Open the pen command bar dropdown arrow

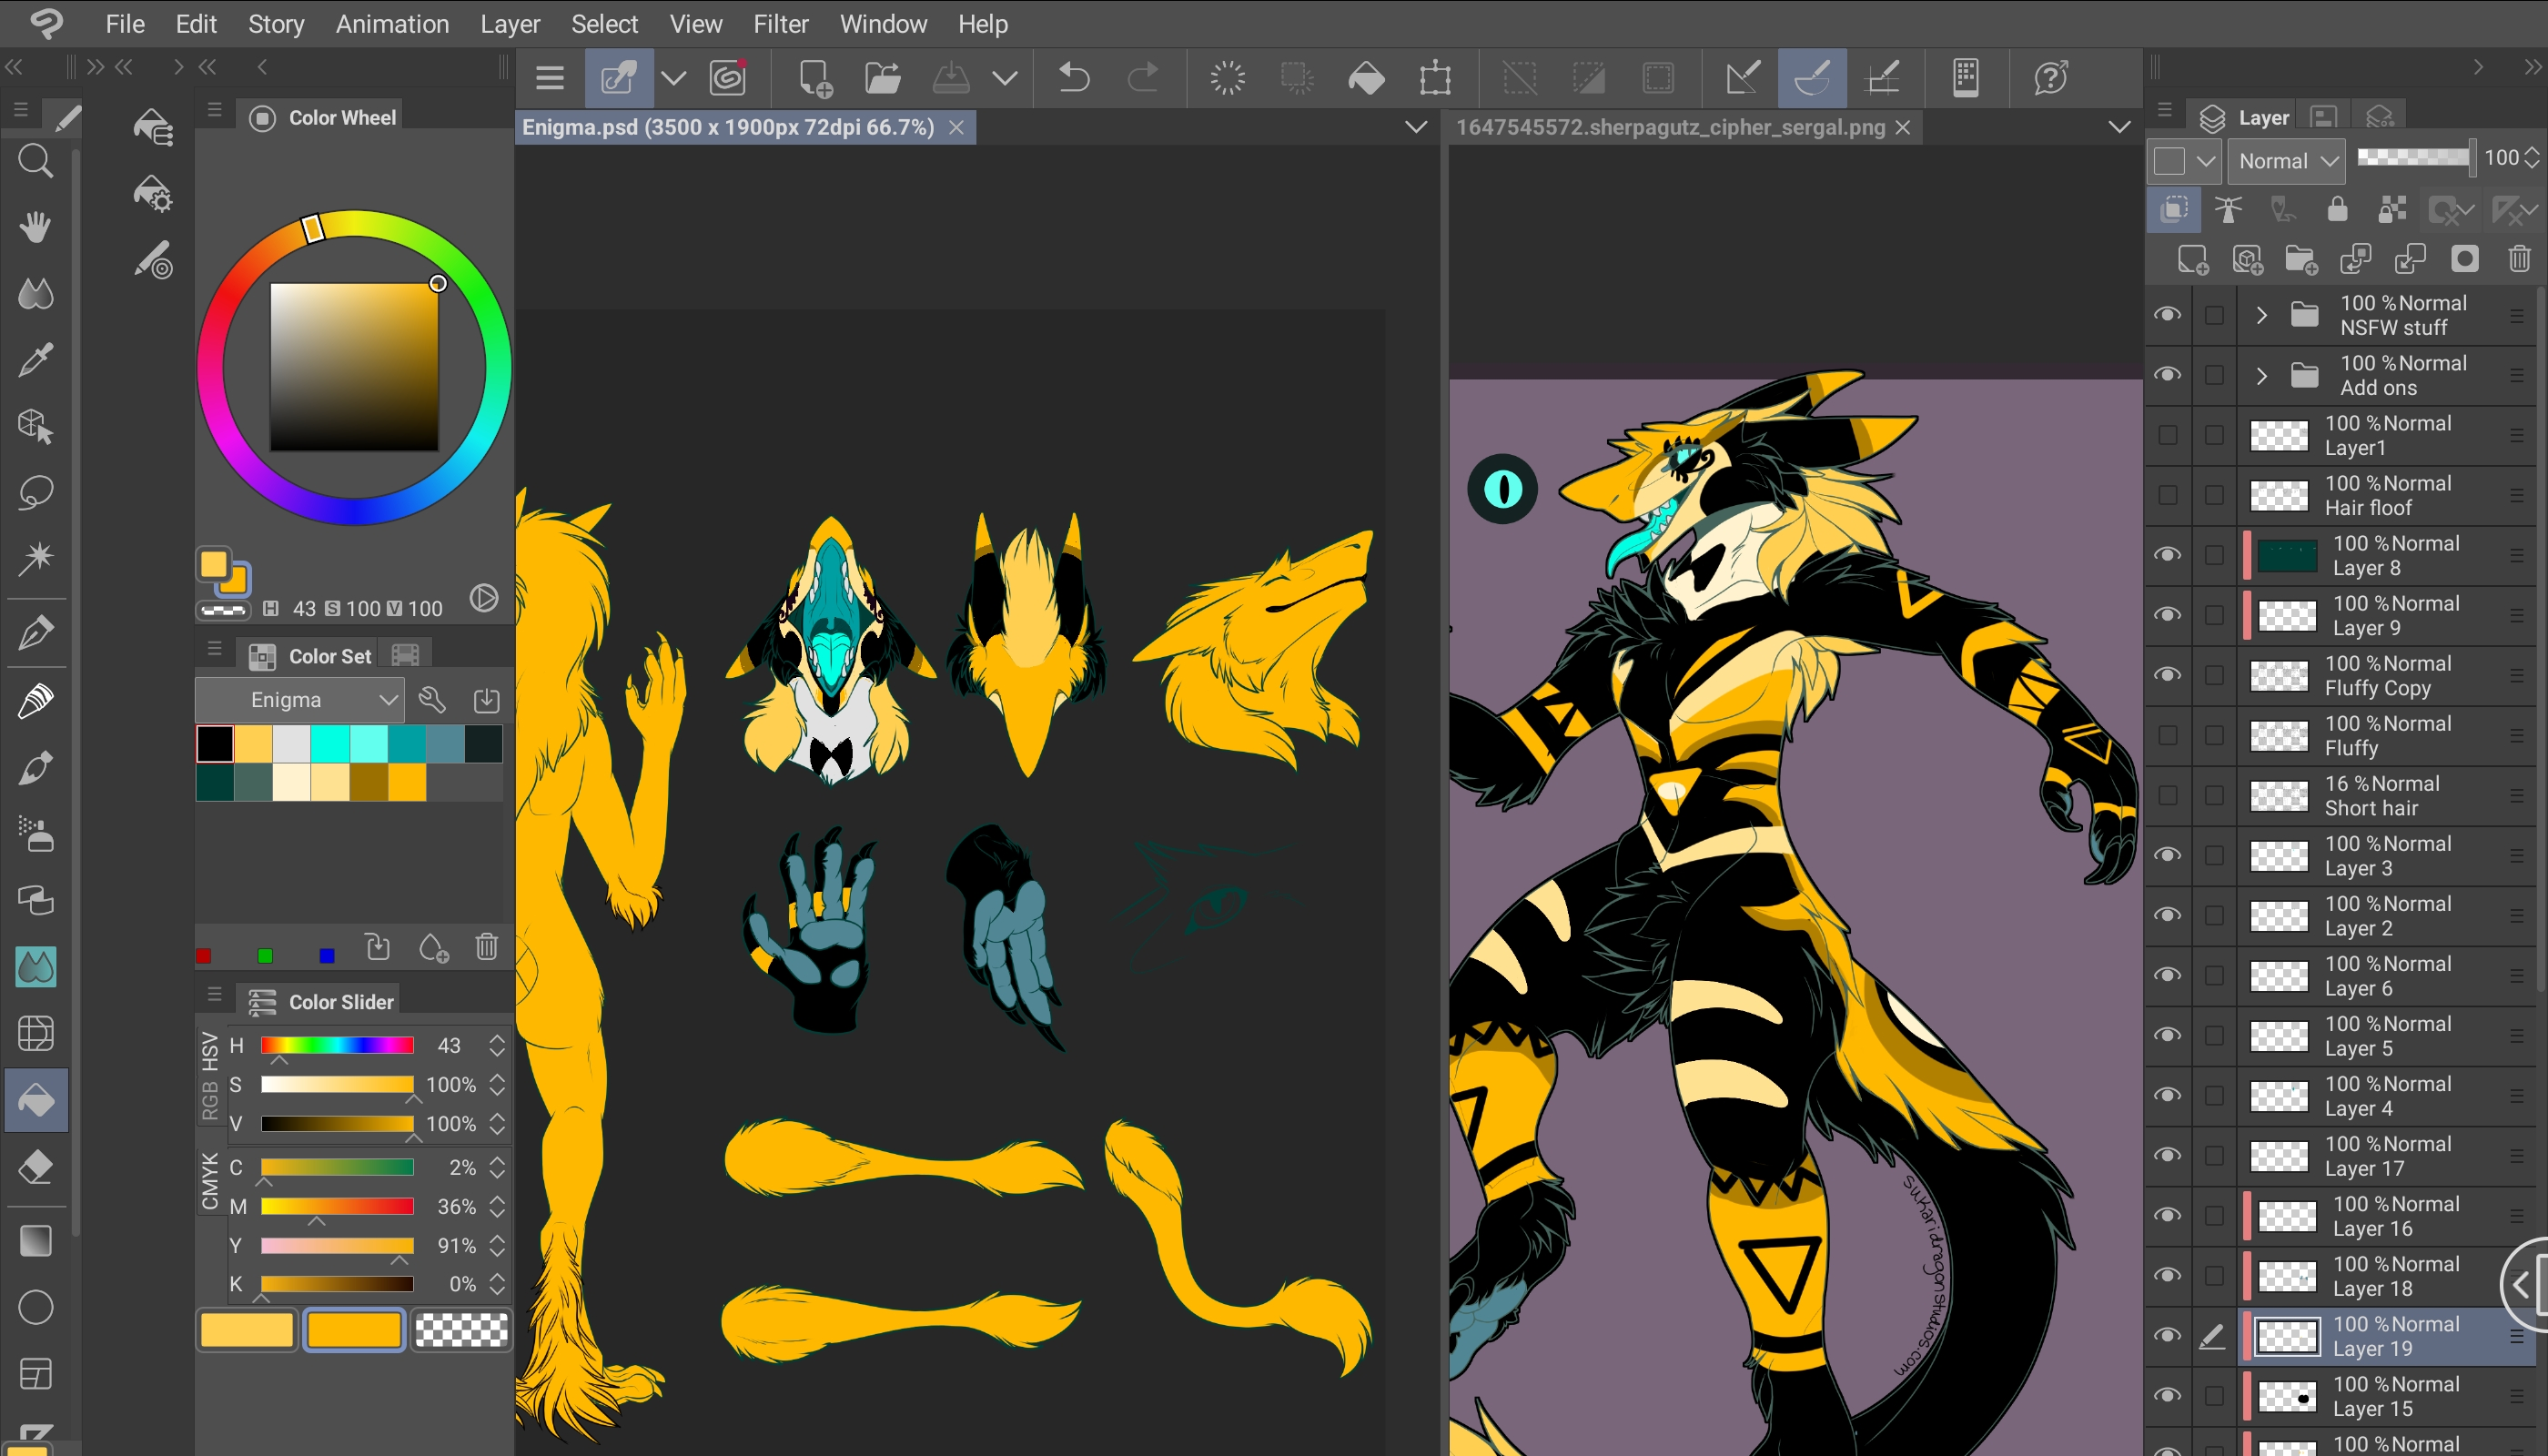pyautogui.click(x=673, y=78)
